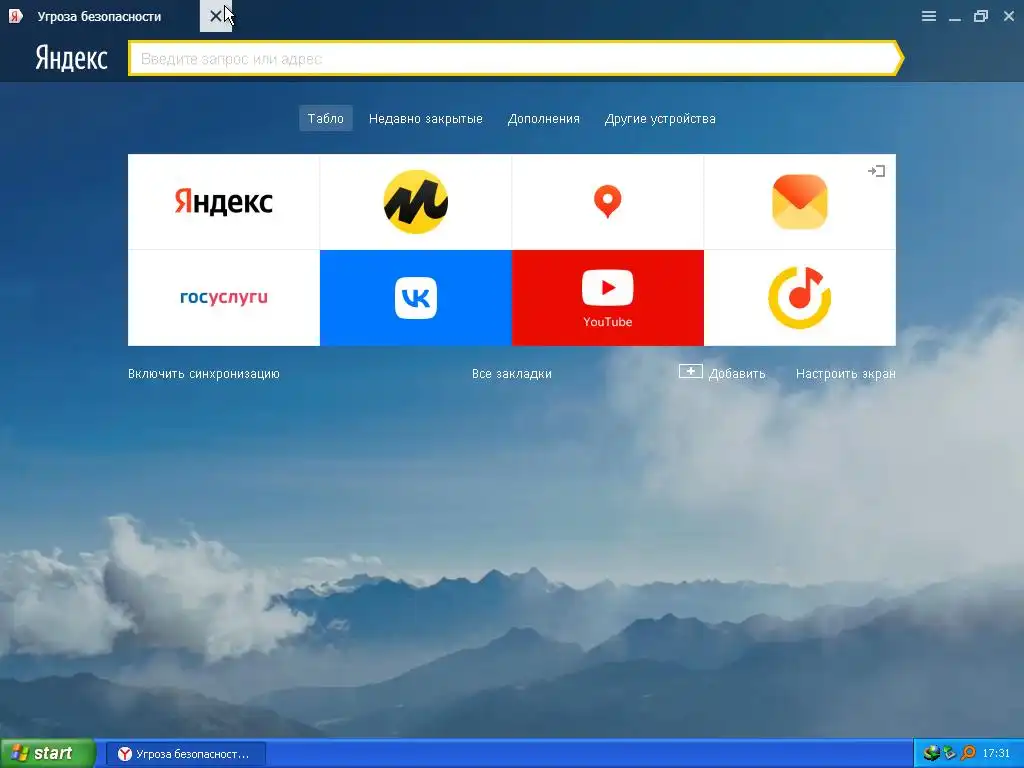Click the Добавить button
This screenshot has height=768, width=1024.
click(x=722, y=374)
